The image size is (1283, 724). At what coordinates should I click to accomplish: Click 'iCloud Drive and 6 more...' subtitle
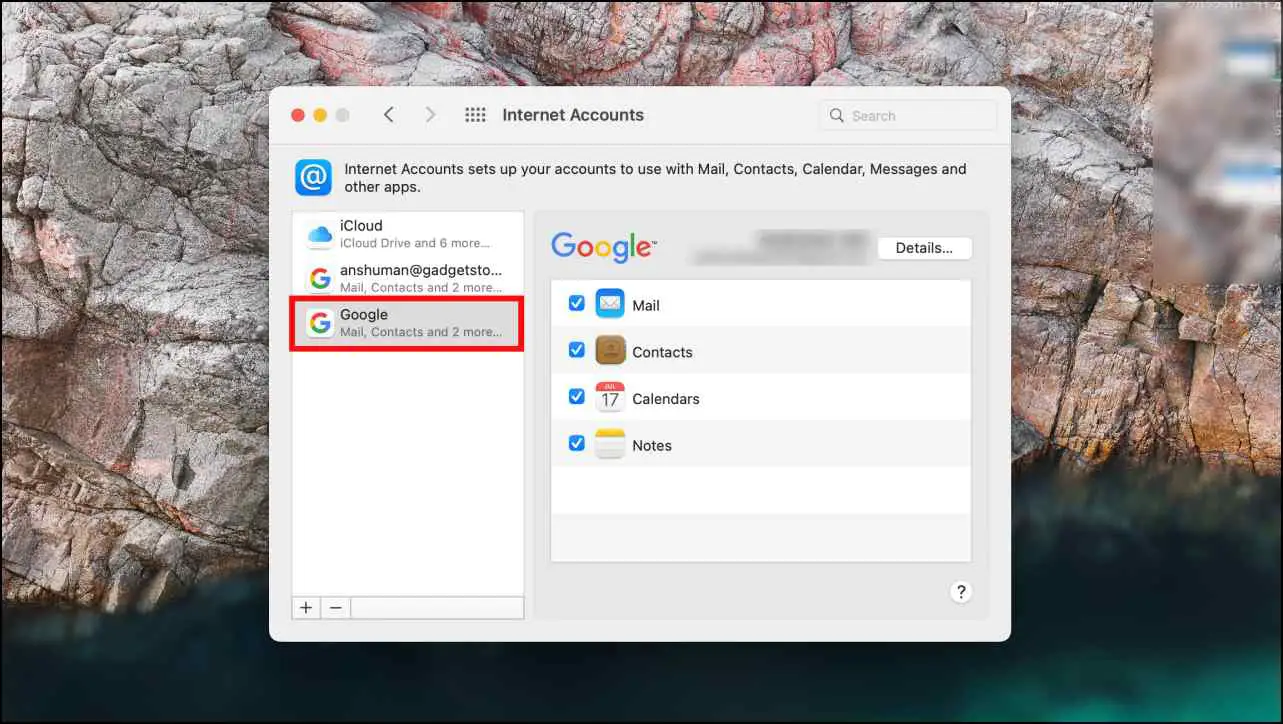(415, 243)
